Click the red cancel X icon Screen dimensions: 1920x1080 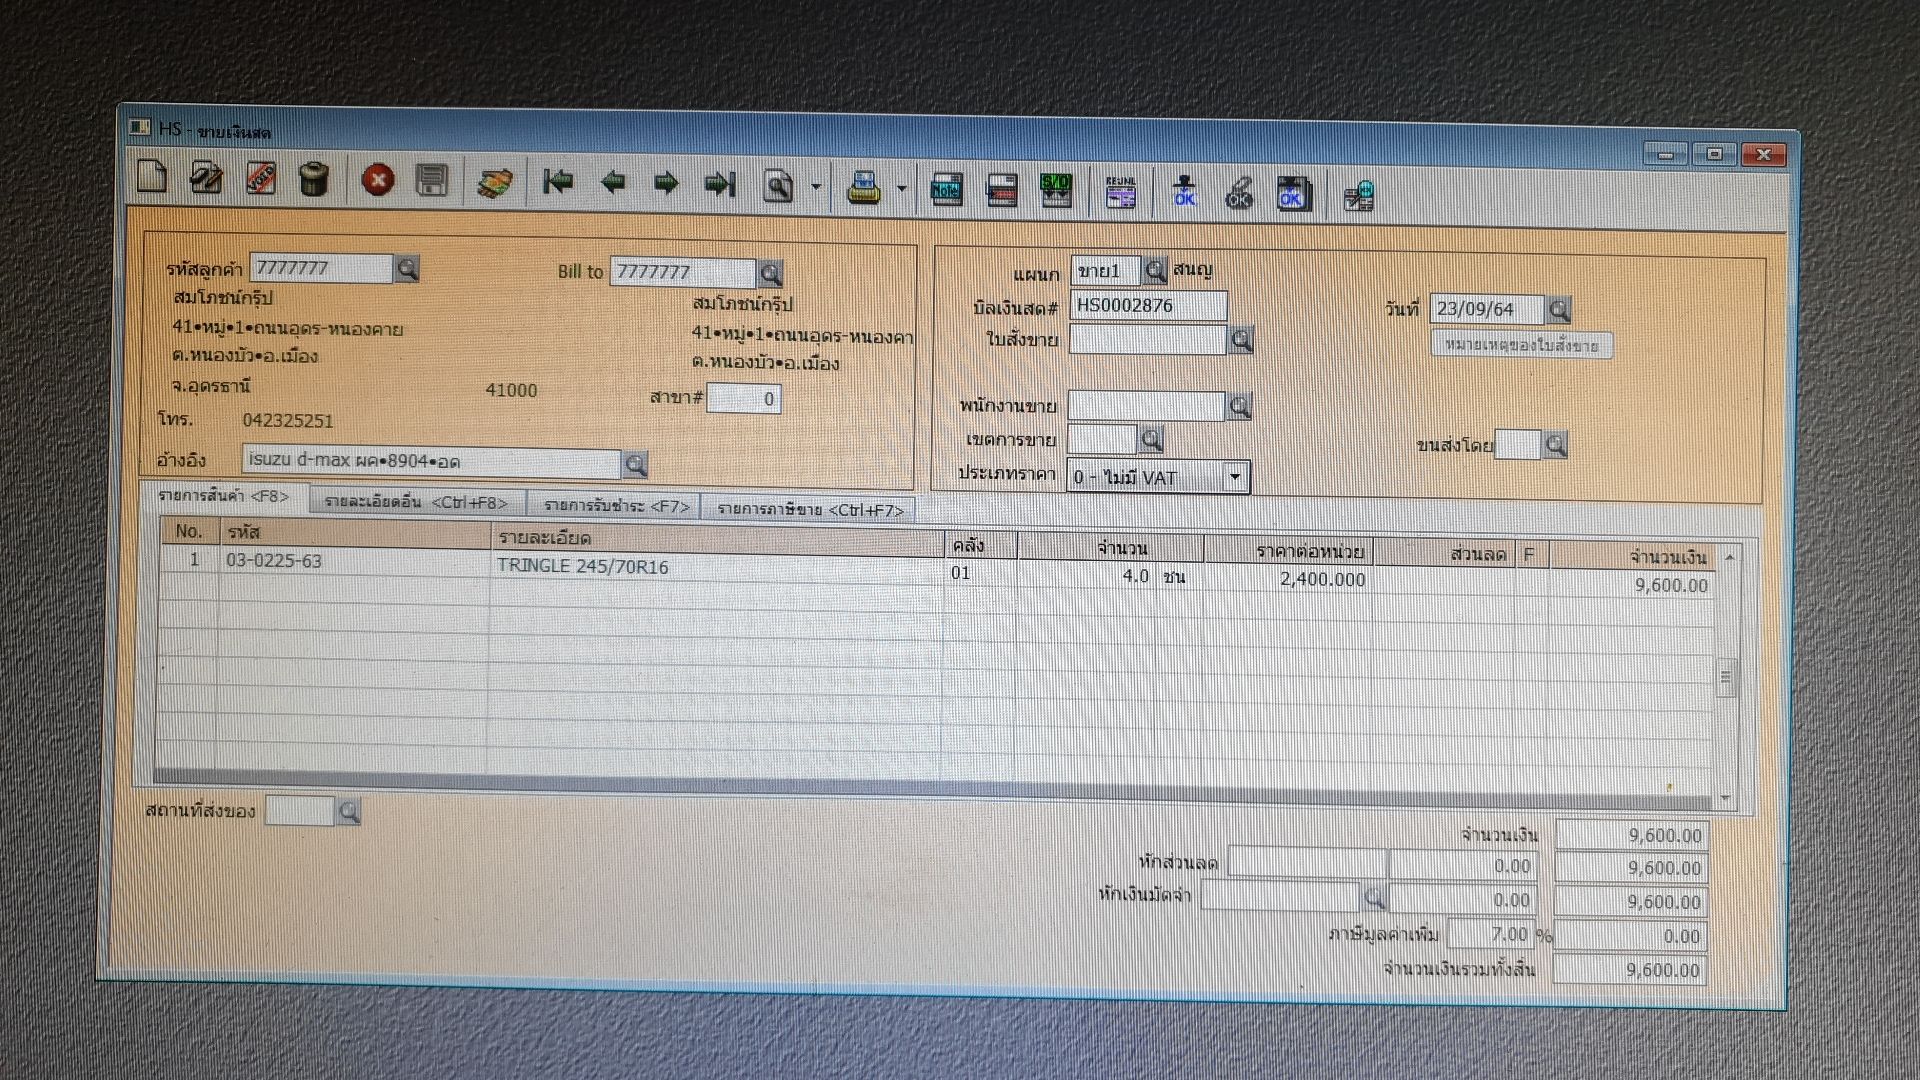pyautogui.click(x=377, y=181)
